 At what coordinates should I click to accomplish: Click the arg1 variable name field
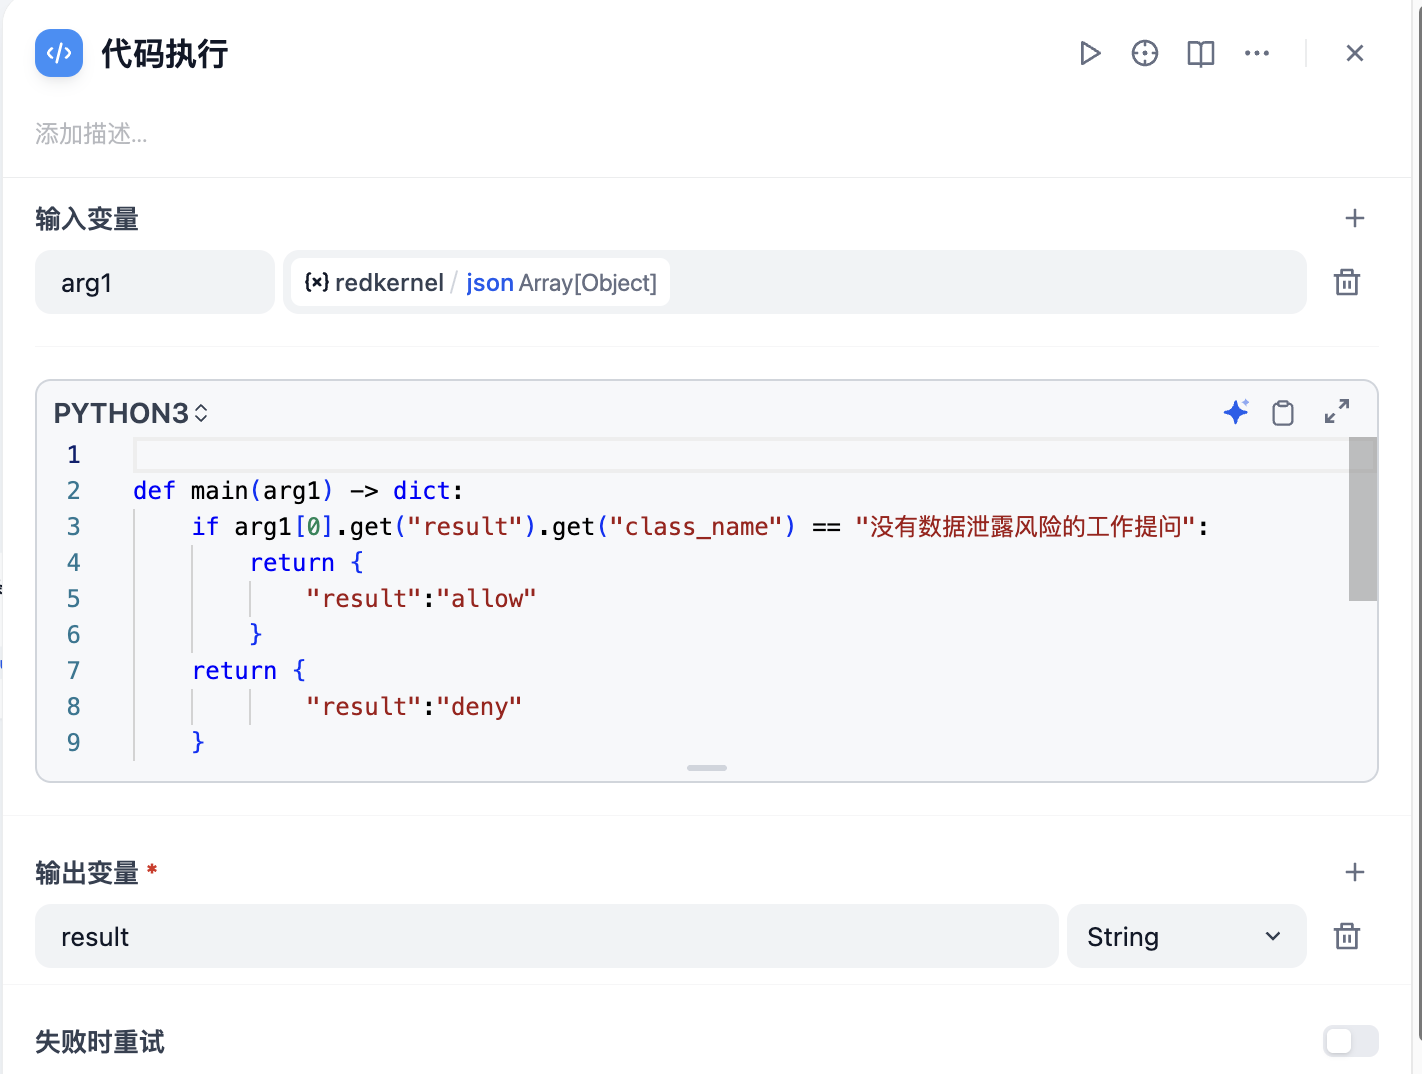(x=155, y=282)
